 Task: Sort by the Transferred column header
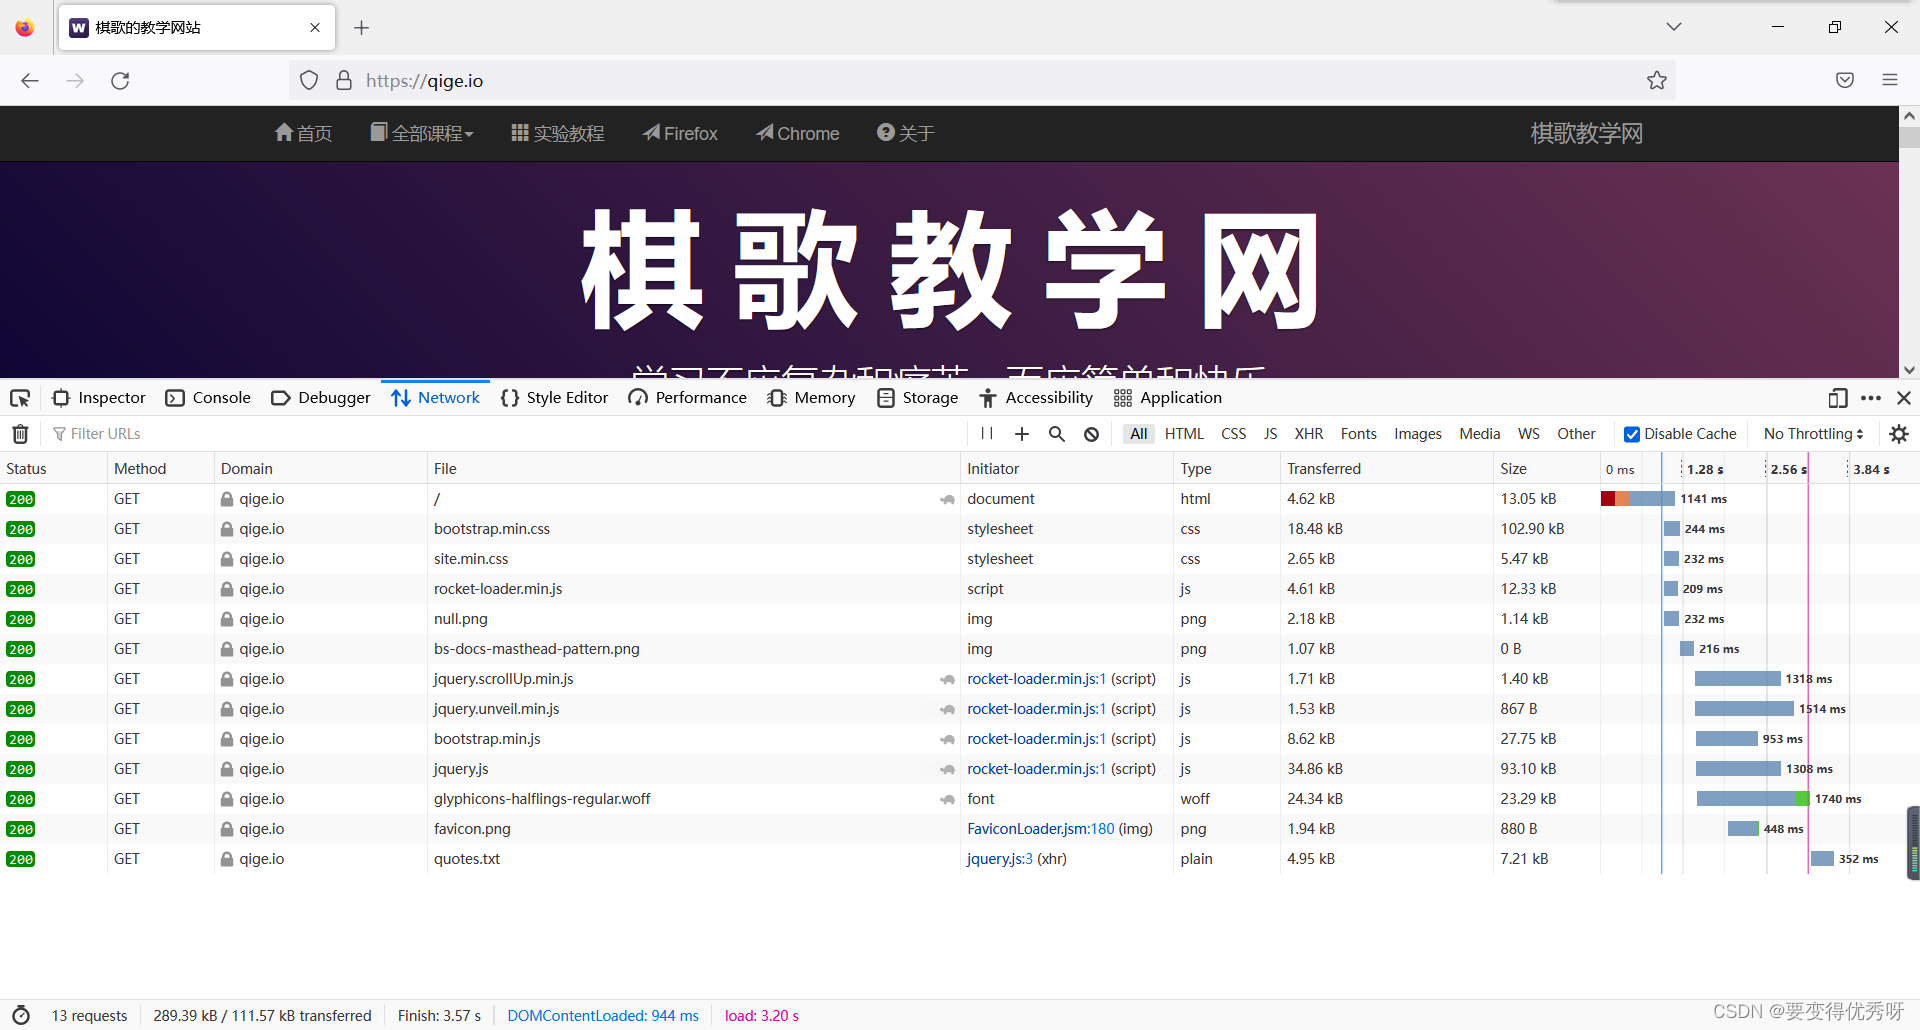[1386, 469]
